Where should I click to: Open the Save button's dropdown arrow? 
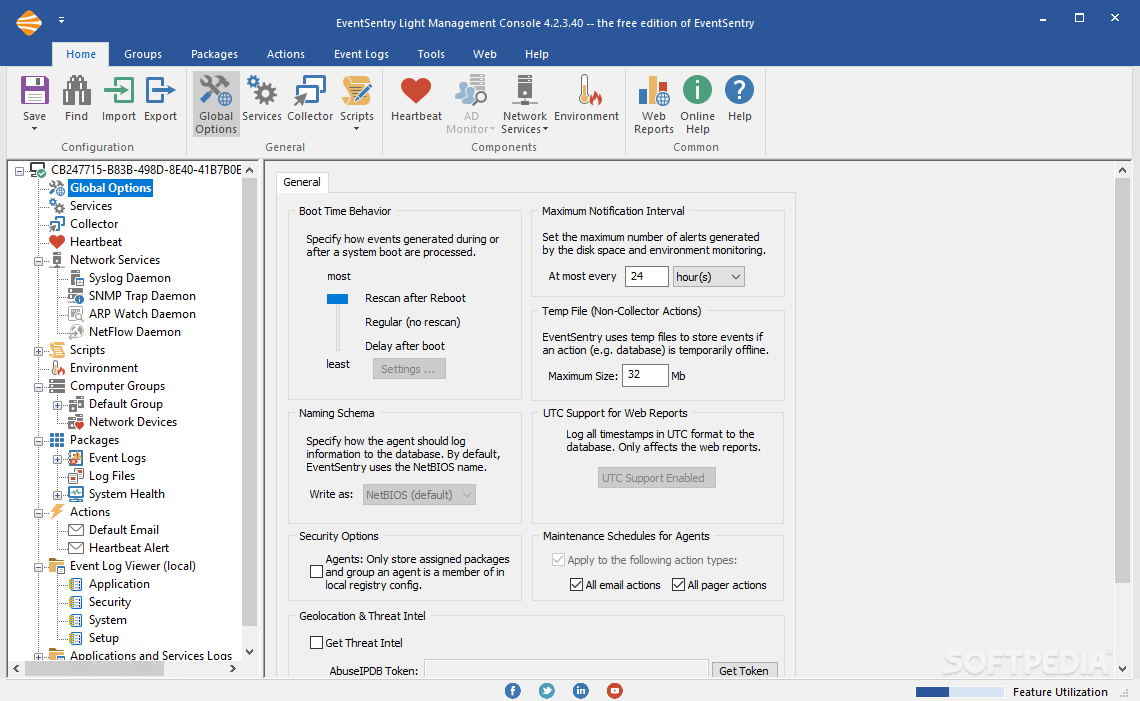[x=34, y=129]
